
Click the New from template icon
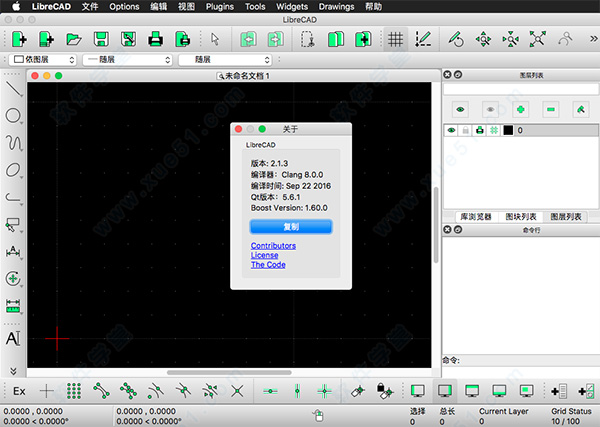46,39
